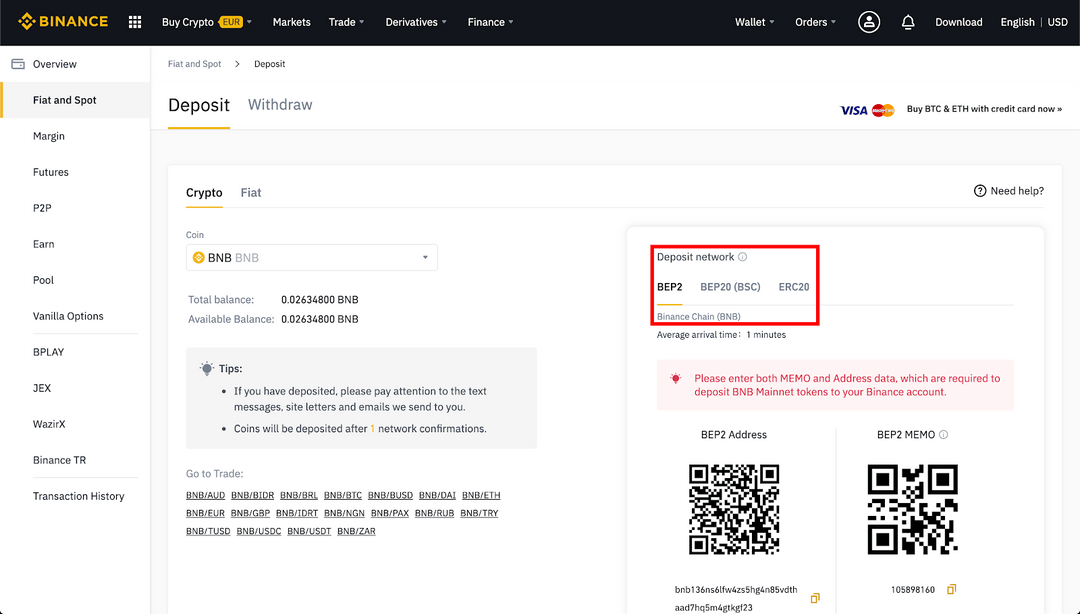
Task: Select the BEP20 (BSC) network option
Action: (x=730, y=287)
